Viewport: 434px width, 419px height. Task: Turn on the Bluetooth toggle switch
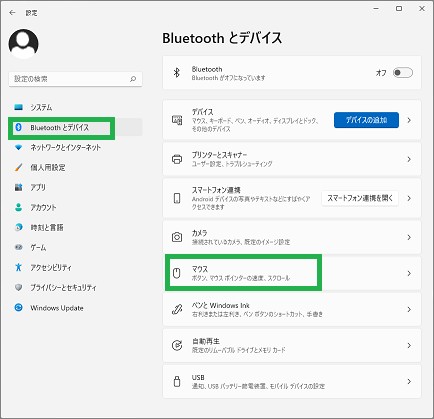click(x=403, y=73)
